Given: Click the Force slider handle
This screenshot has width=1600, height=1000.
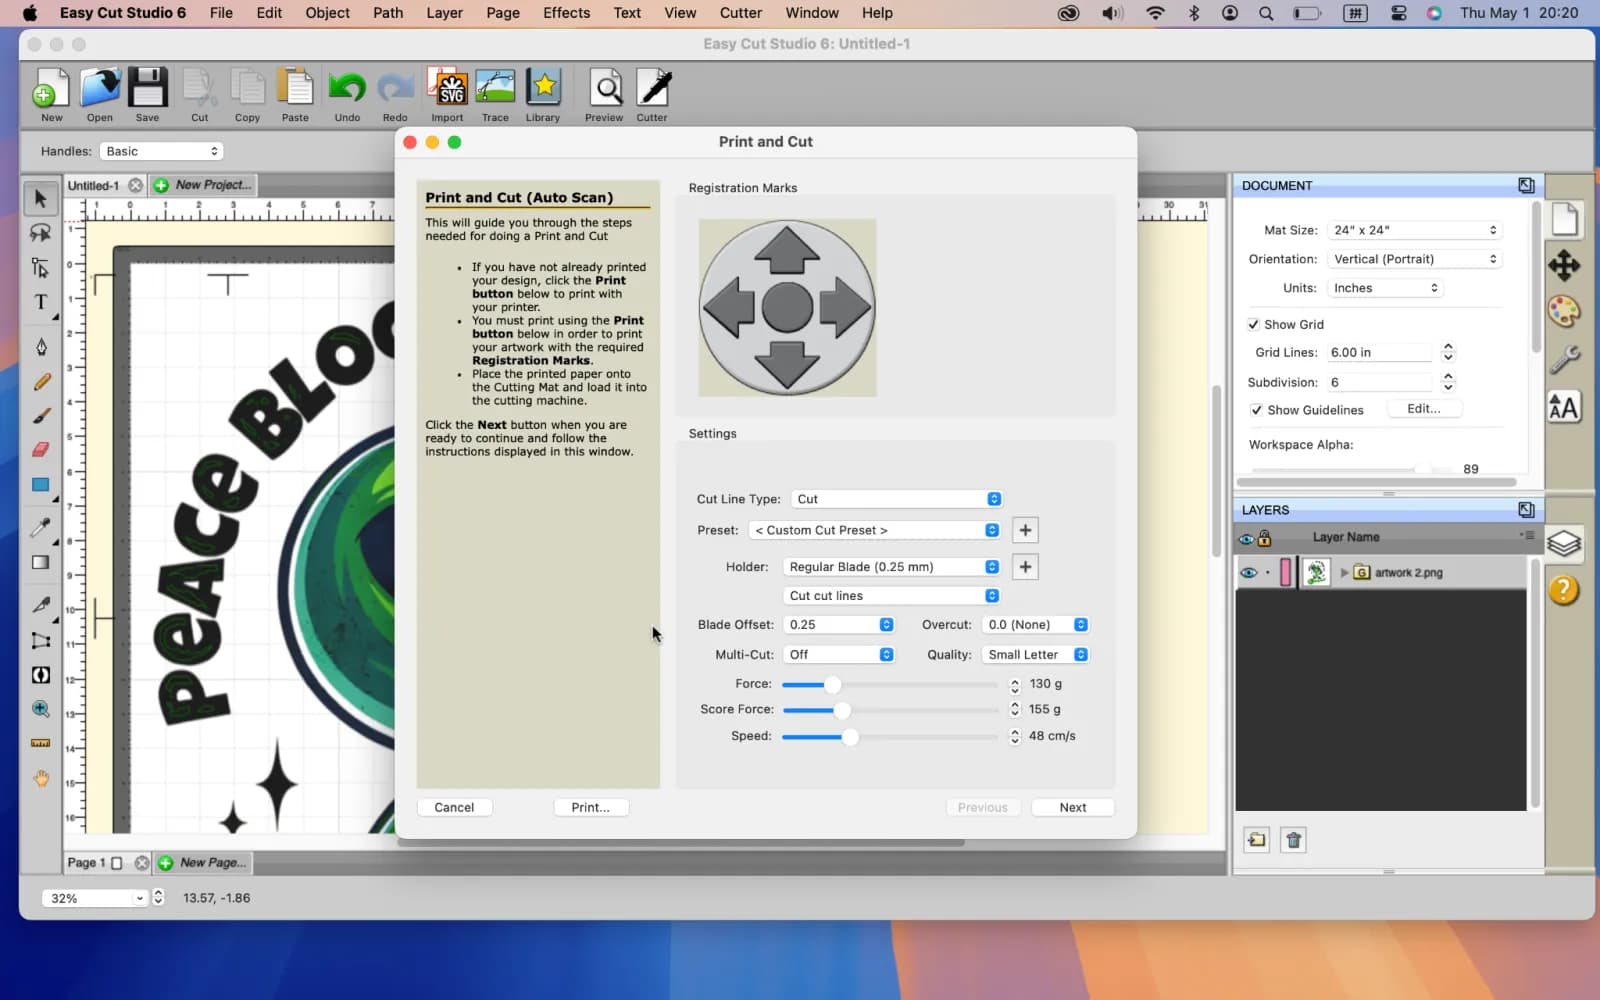Looking at the screenshot, I should (832, 685).
